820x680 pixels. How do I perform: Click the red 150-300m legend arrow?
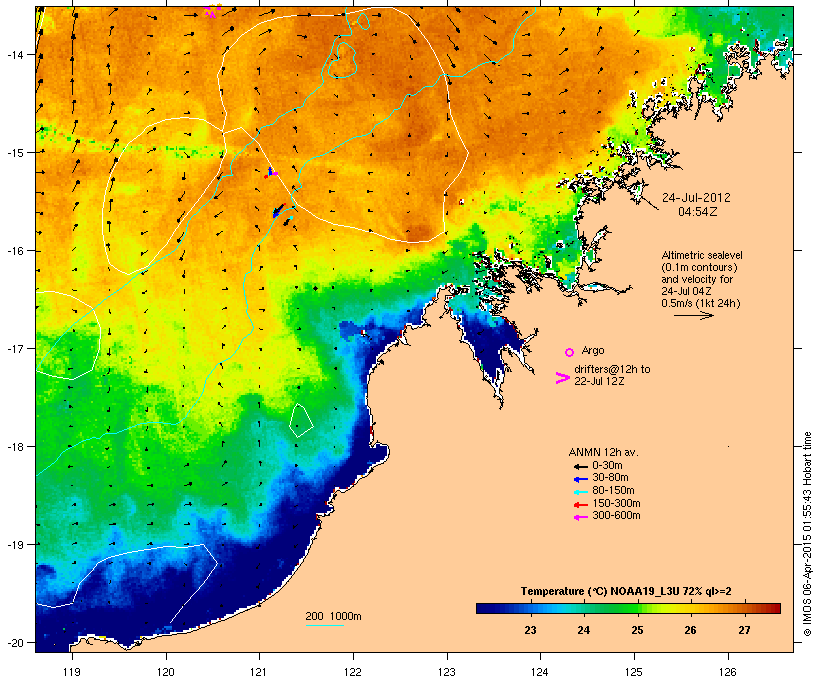(x=580, y=504)
